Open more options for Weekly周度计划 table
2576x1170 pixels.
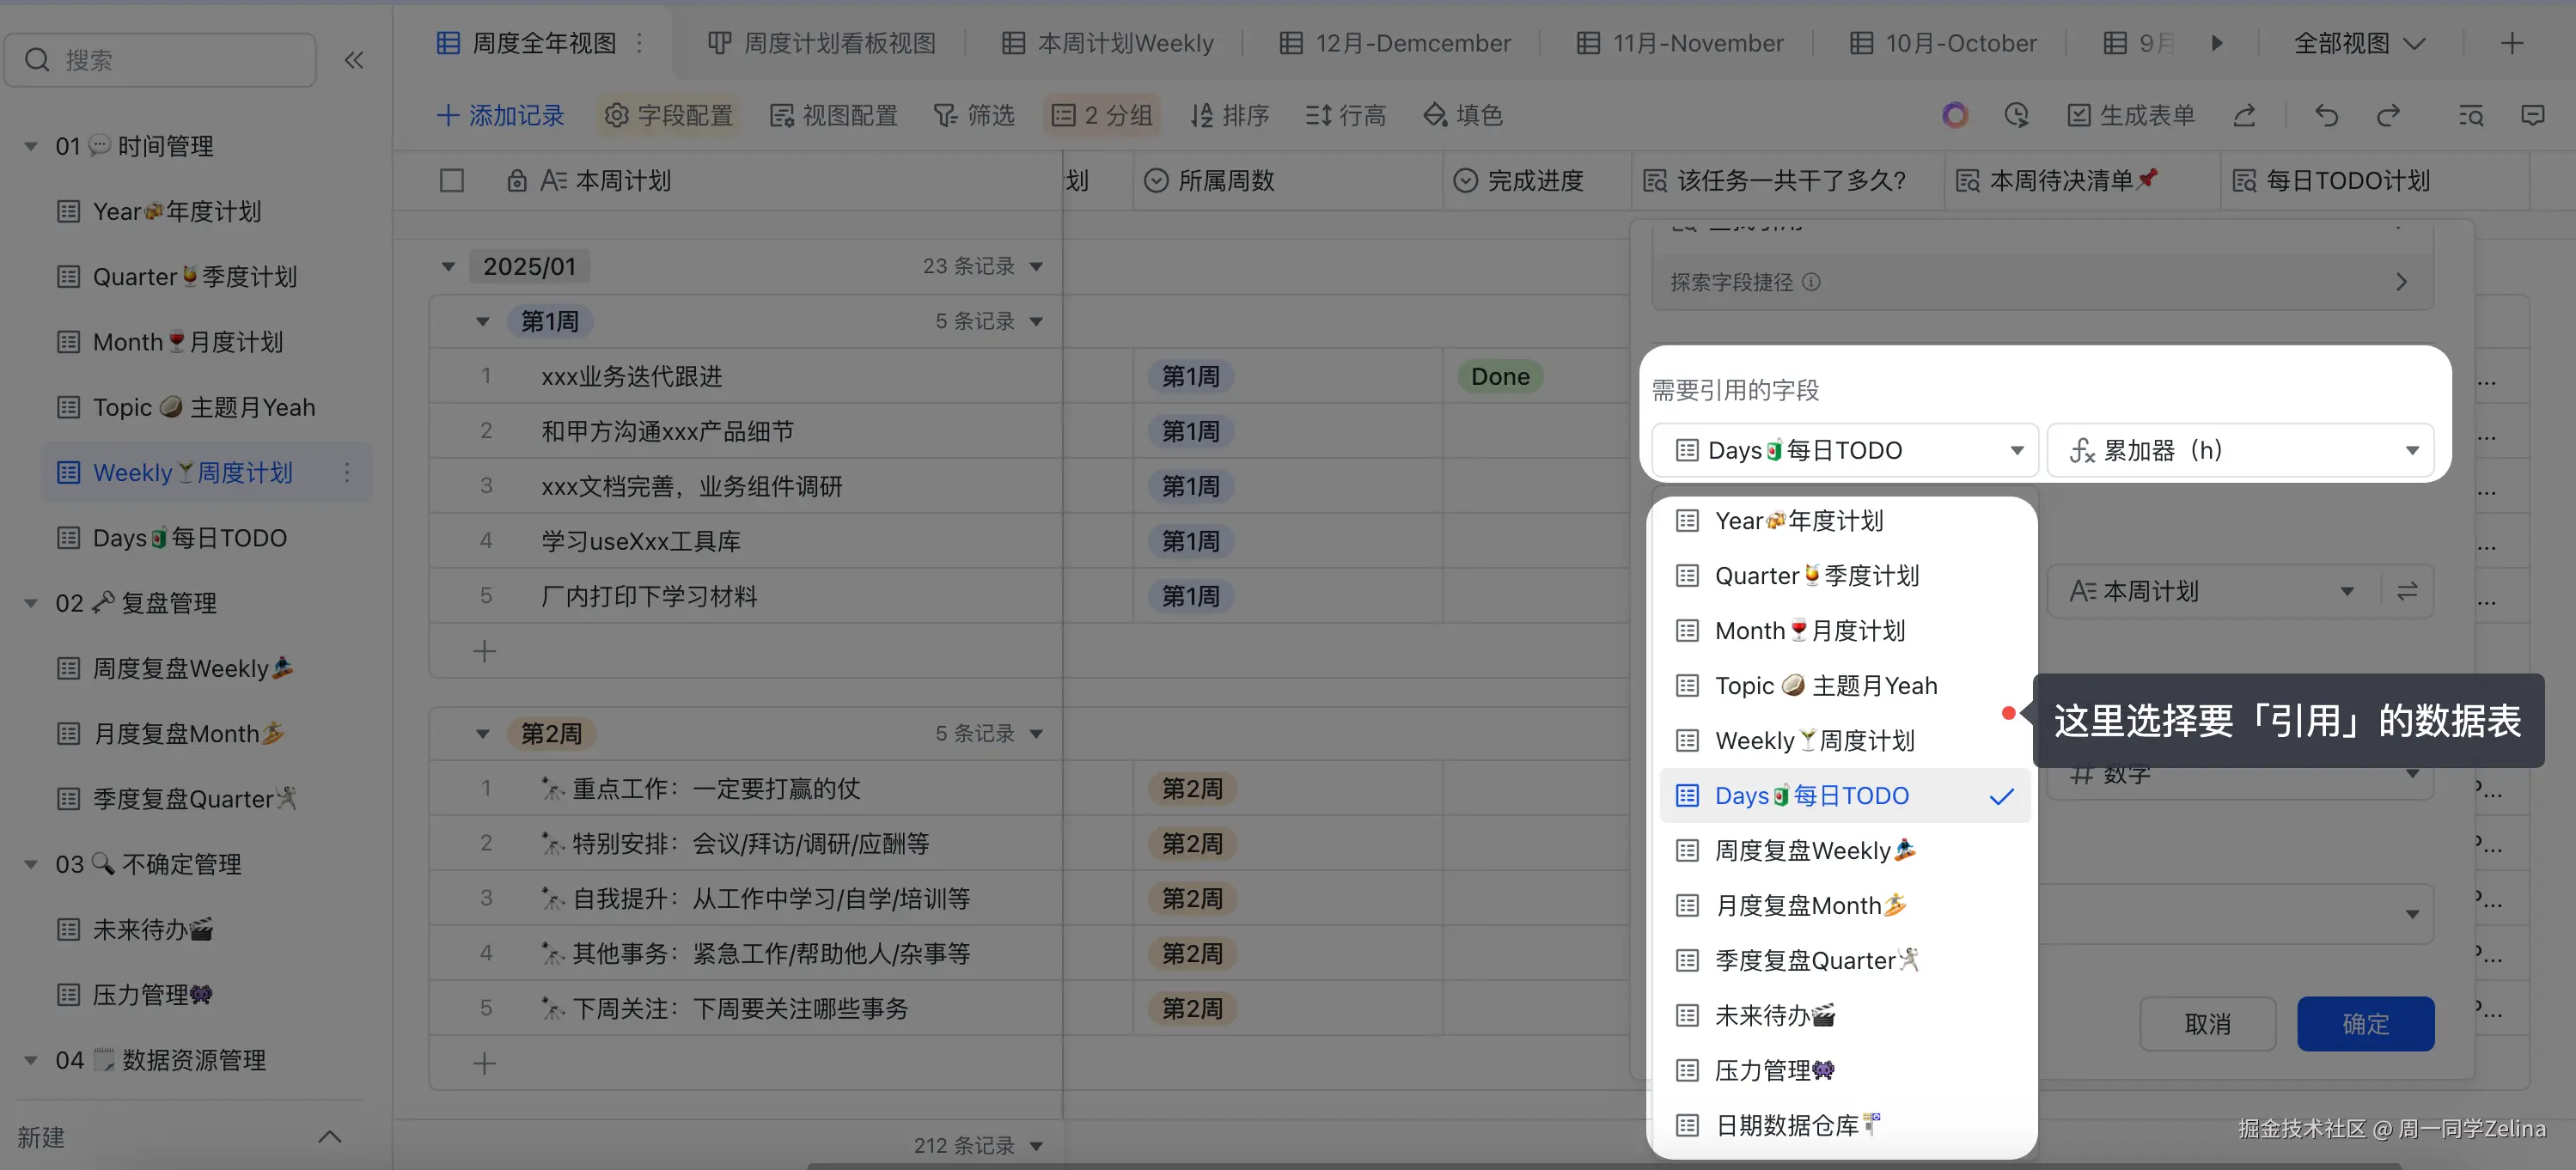(347, 472)
